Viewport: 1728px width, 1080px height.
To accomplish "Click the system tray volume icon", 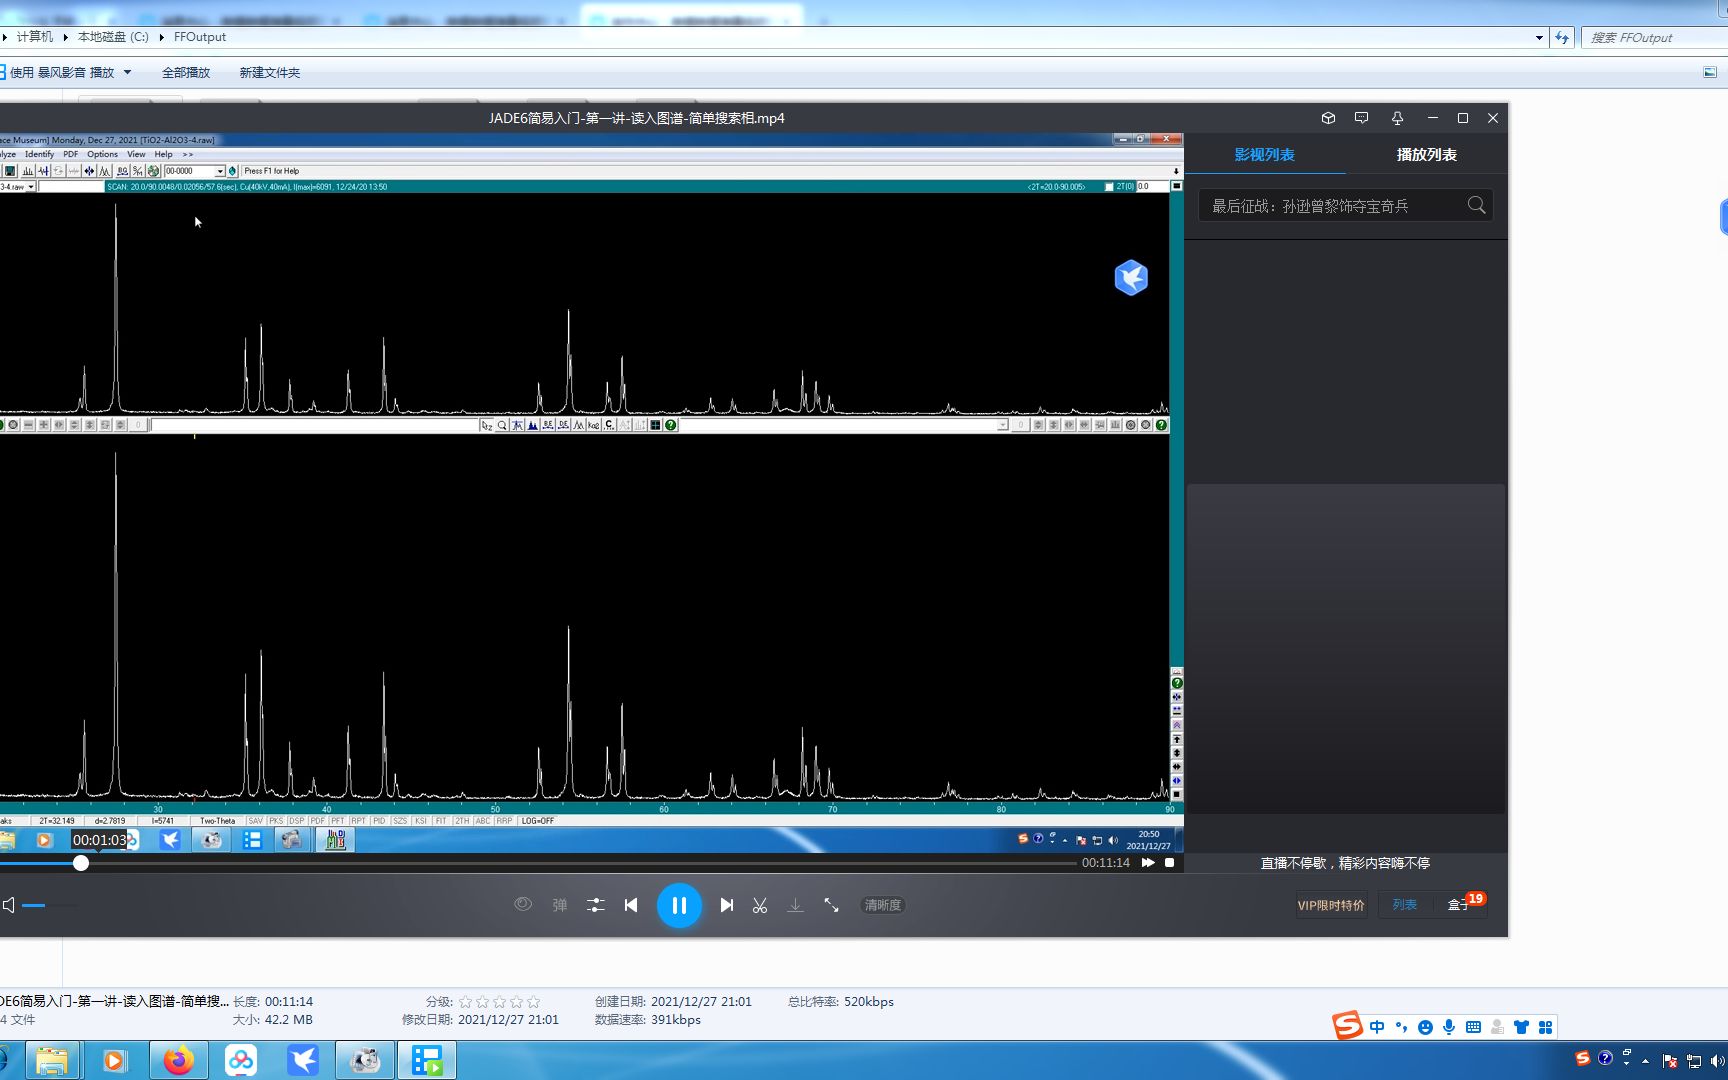I will click(x=1718, y=1061).
